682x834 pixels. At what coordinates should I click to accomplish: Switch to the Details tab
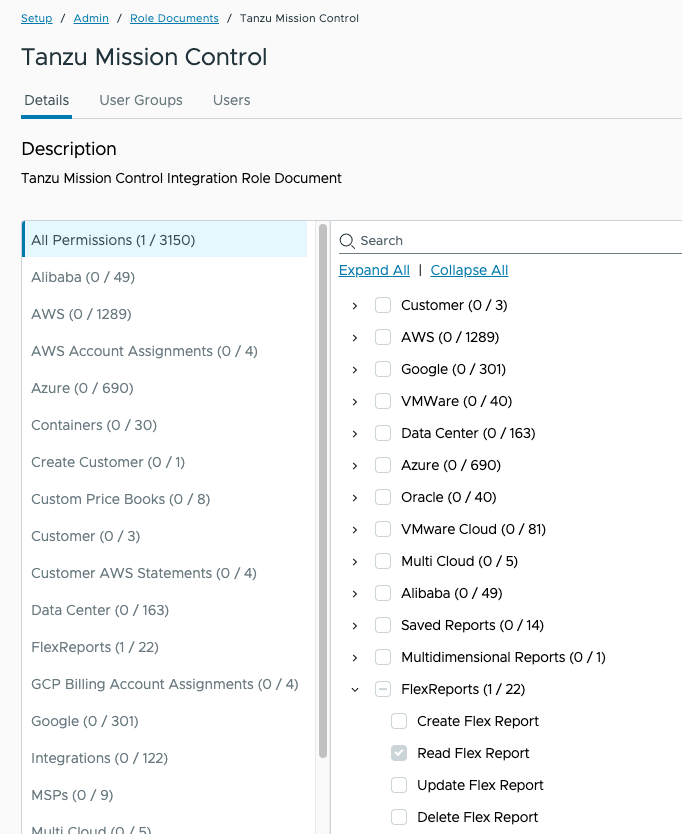point(47,101)
